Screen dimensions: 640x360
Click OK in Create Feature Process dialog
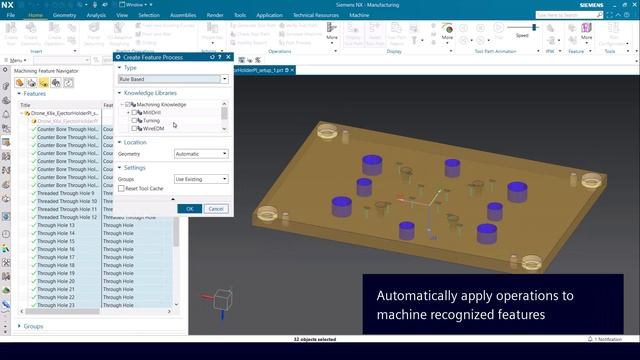pos(190,209)
